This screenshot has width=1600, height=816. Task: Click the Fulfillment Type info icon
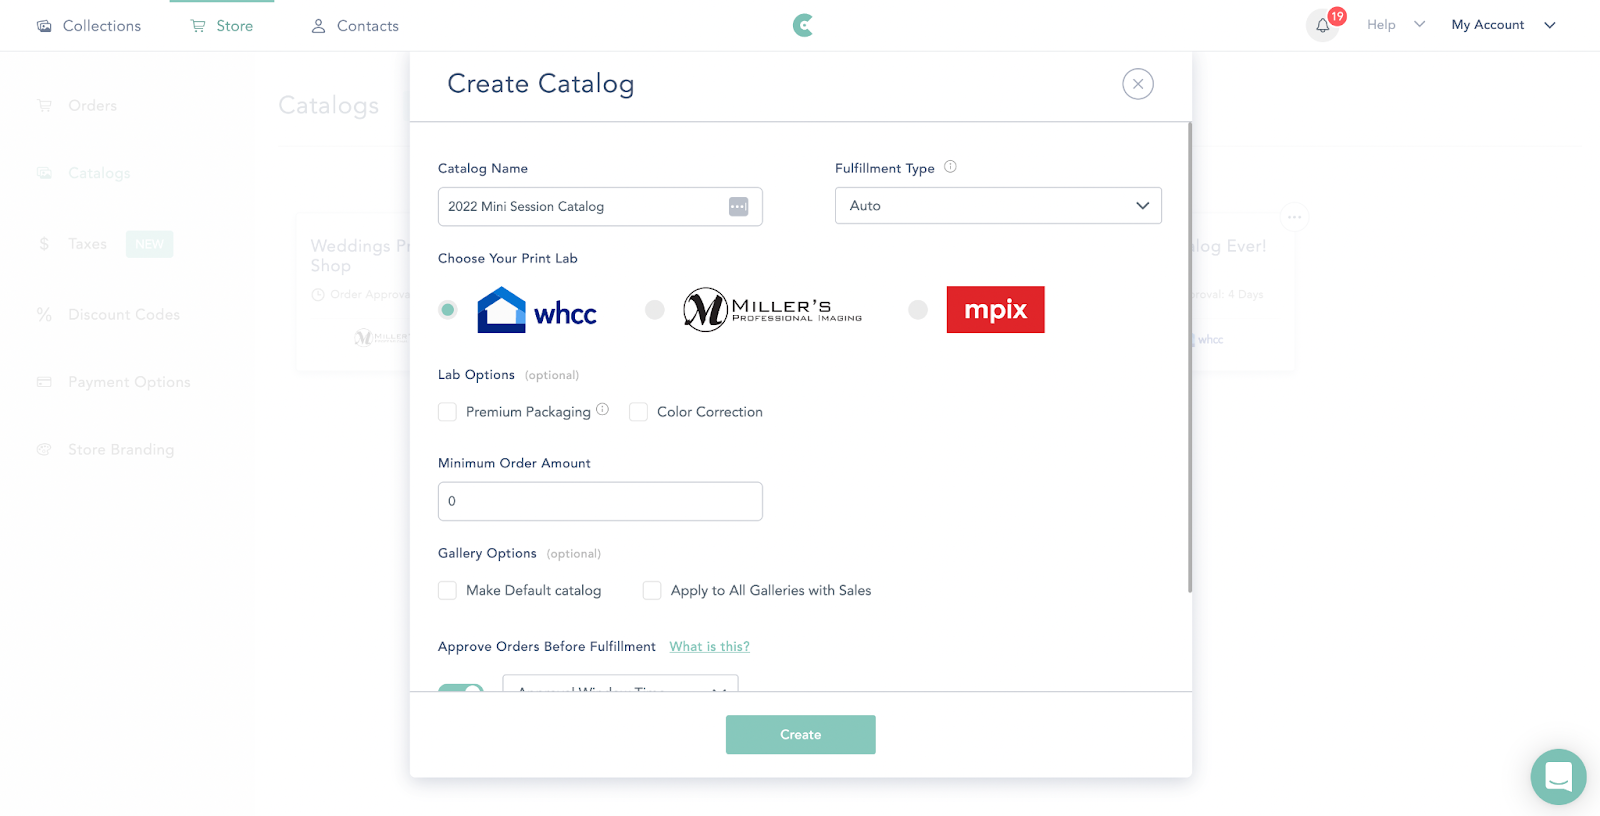tap(950, 167)
